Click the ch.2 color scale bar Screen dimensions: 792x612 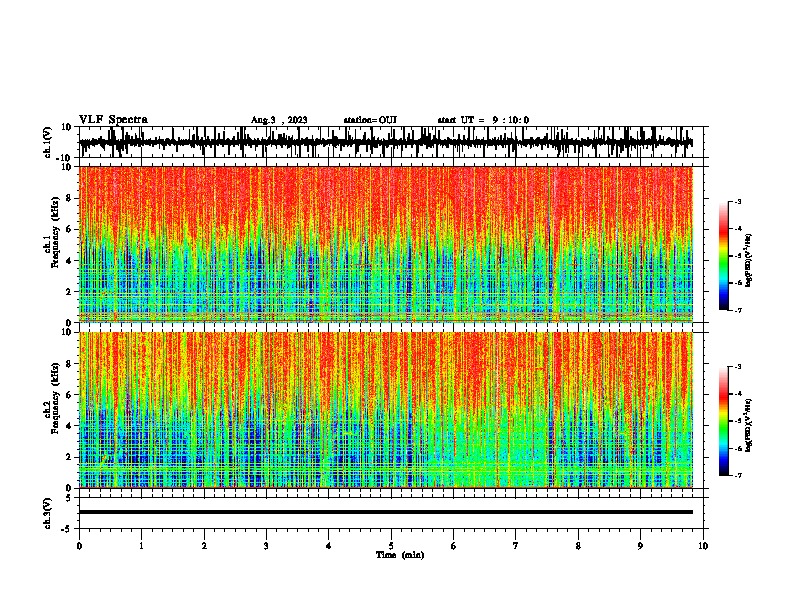pos(723,421)
